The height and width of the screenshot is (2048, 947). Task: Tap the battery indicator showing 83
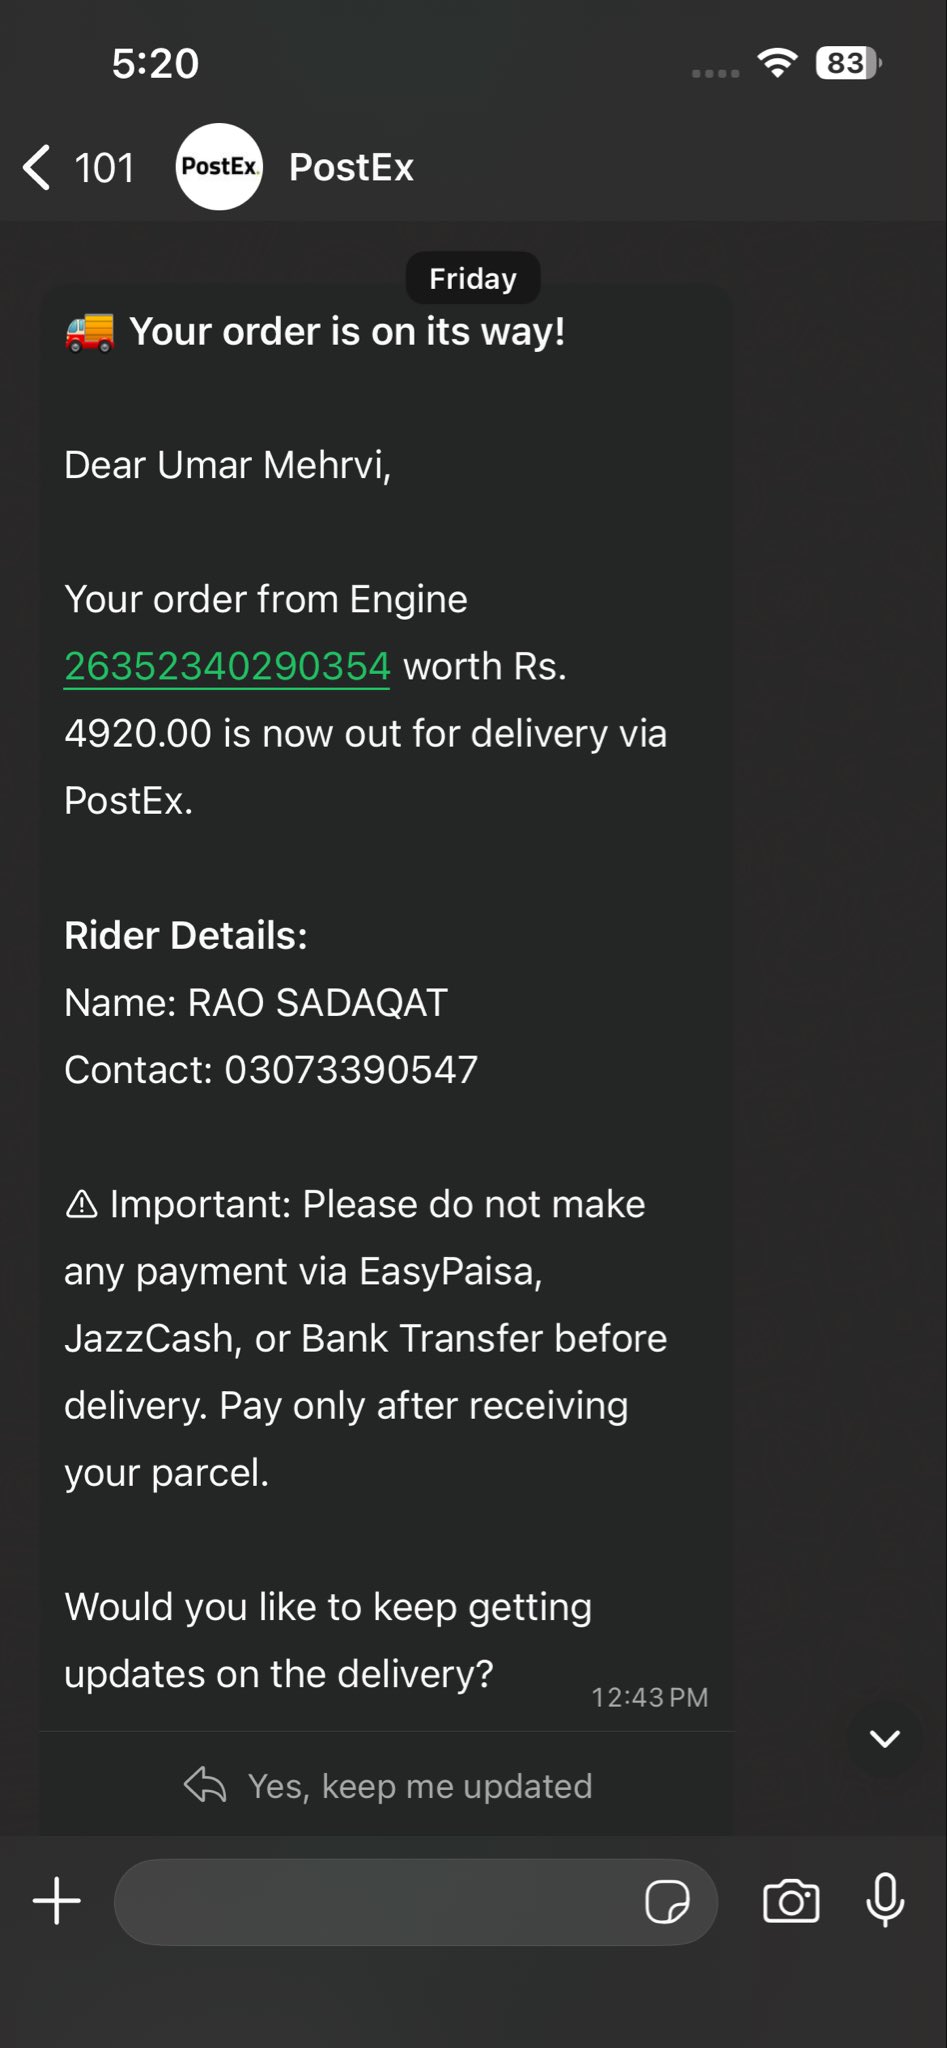848,63
